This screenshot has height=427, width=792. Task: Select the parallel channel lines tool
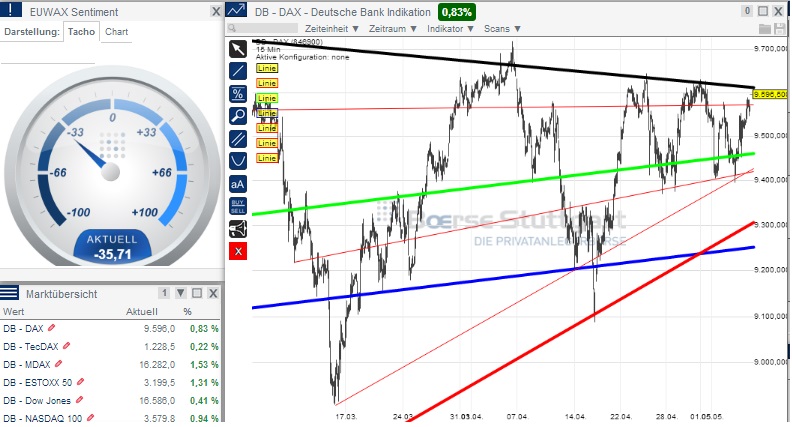[238, 139]
